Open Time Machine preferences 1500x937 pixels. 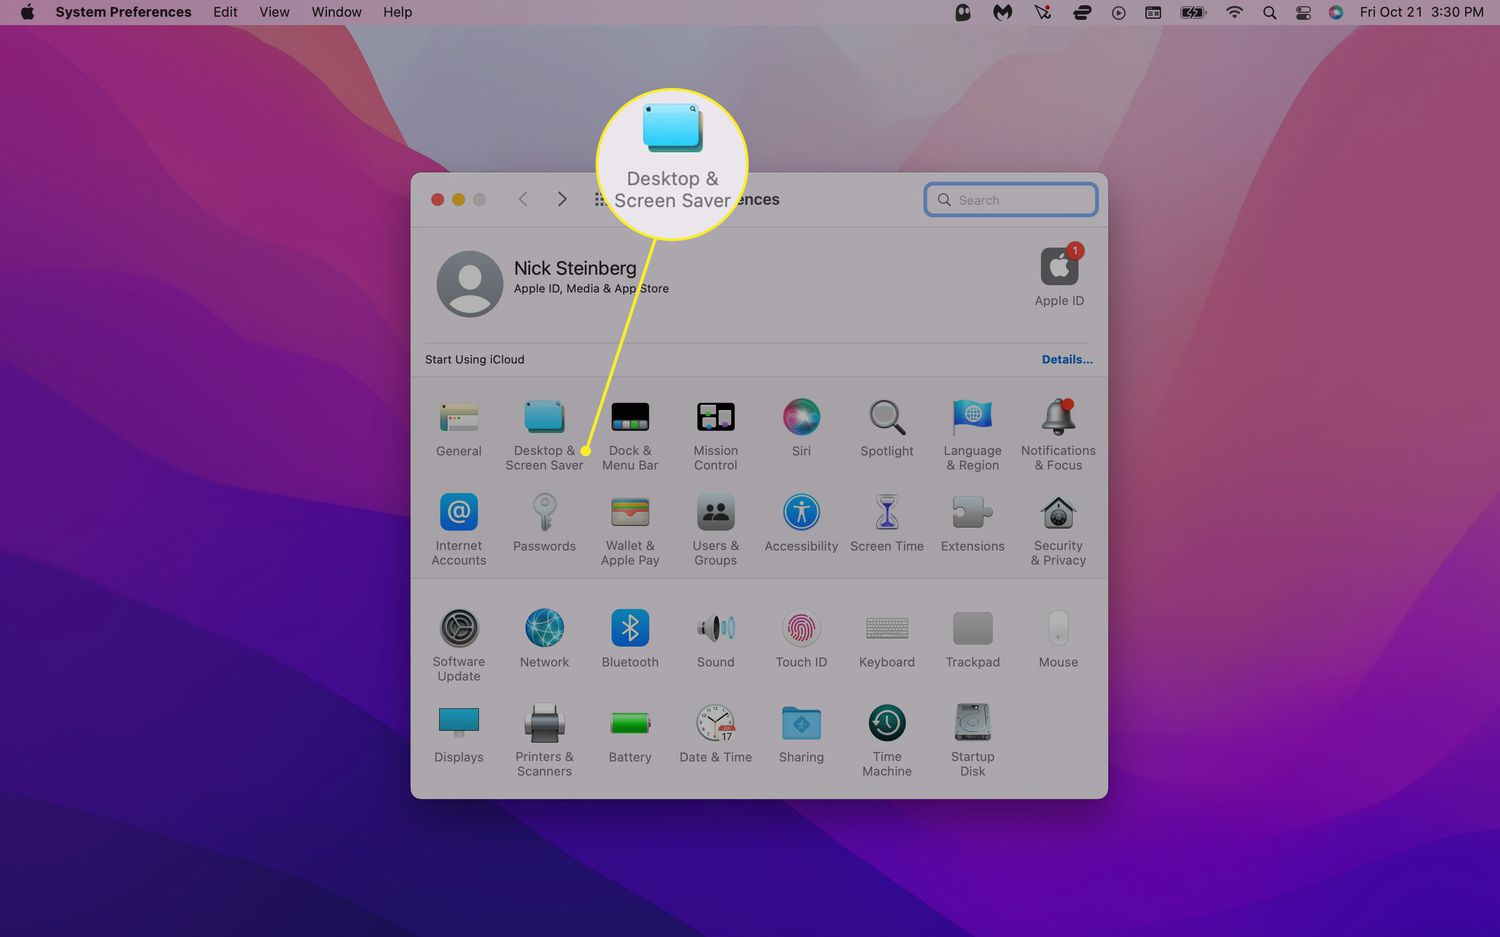887,740
